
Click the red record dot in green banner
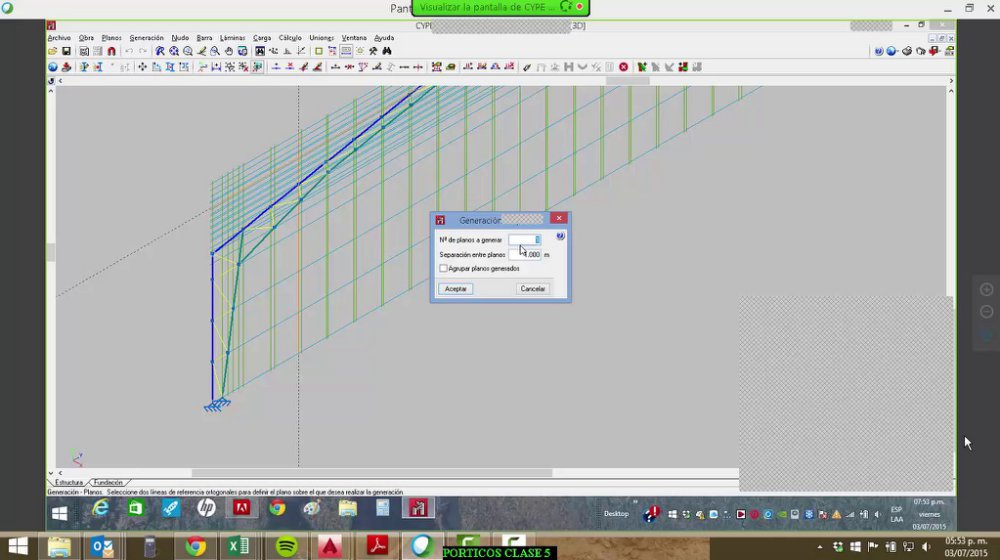click(580, 6)
